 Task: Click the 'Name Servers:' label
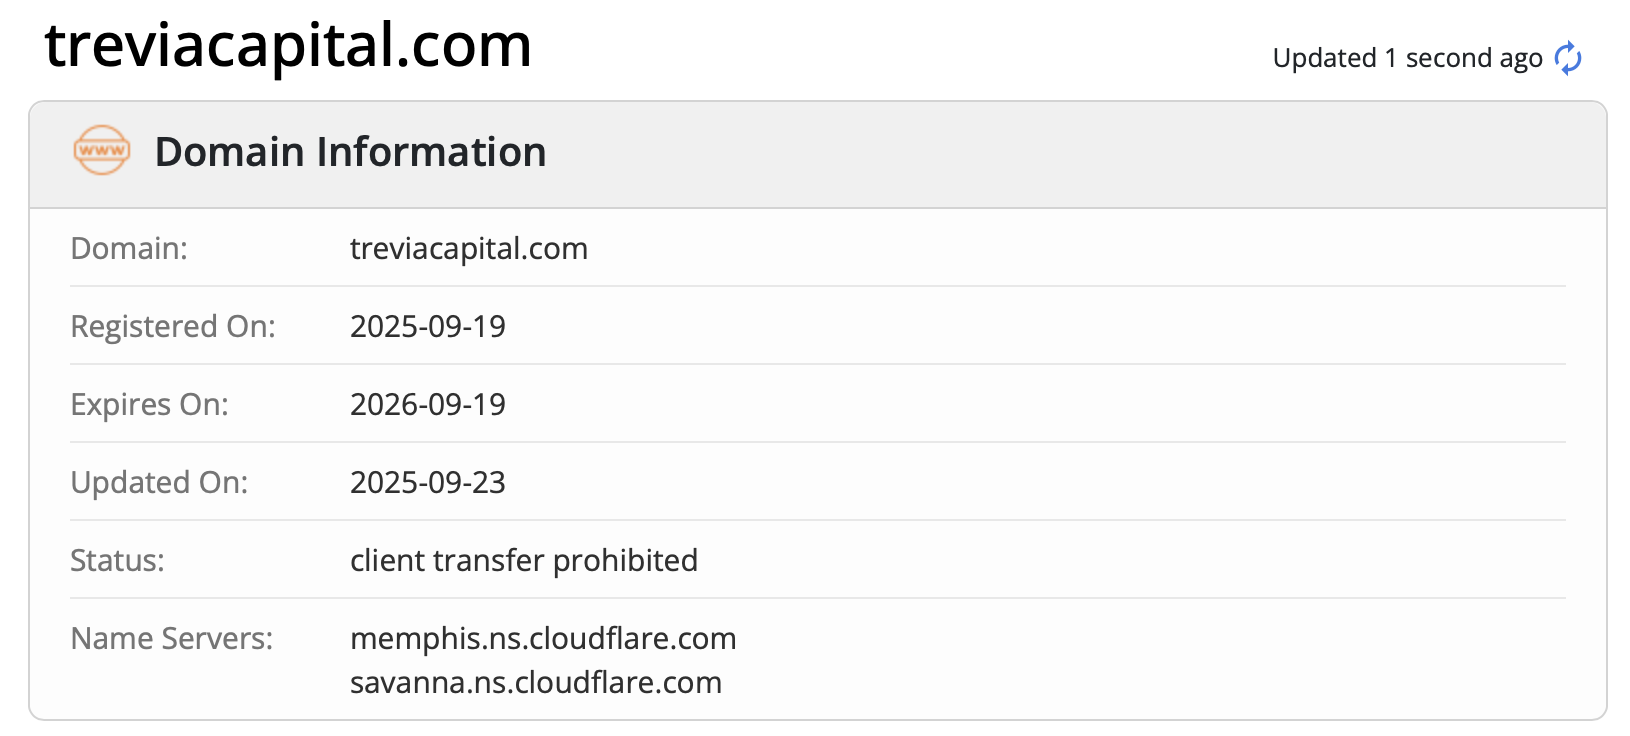(x=171, y=638)
